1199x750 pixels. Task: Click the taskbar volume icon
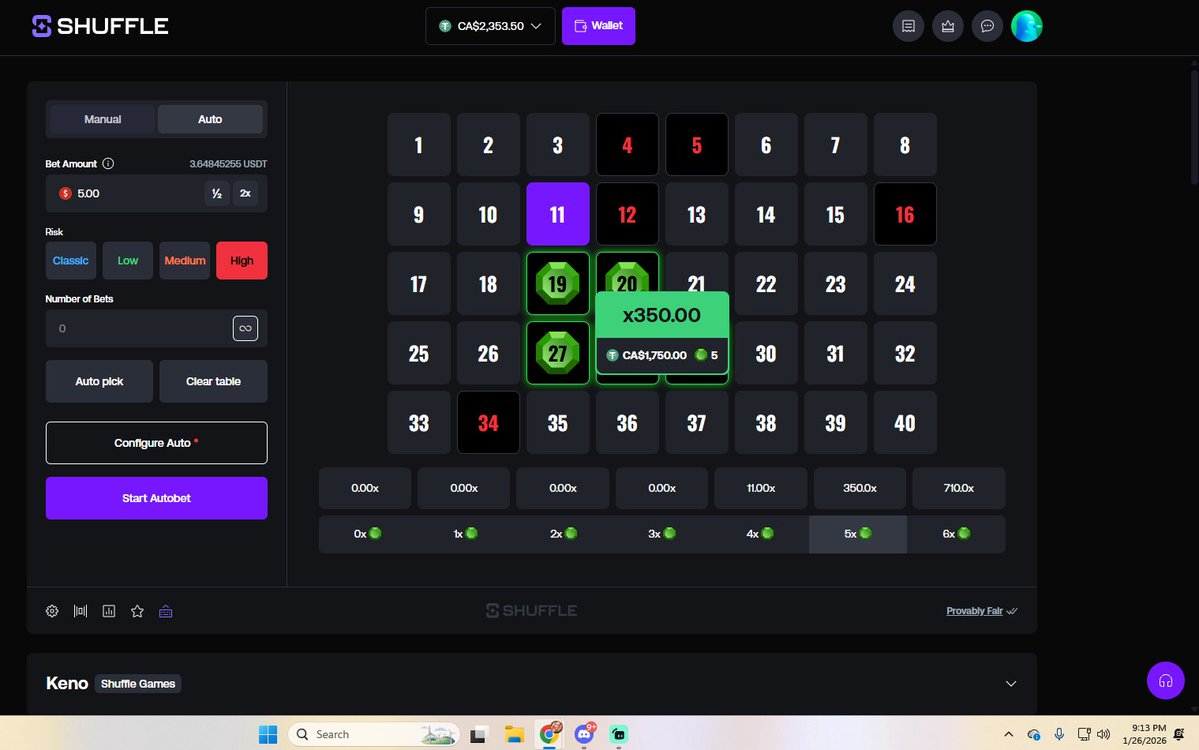point(1103,735)
